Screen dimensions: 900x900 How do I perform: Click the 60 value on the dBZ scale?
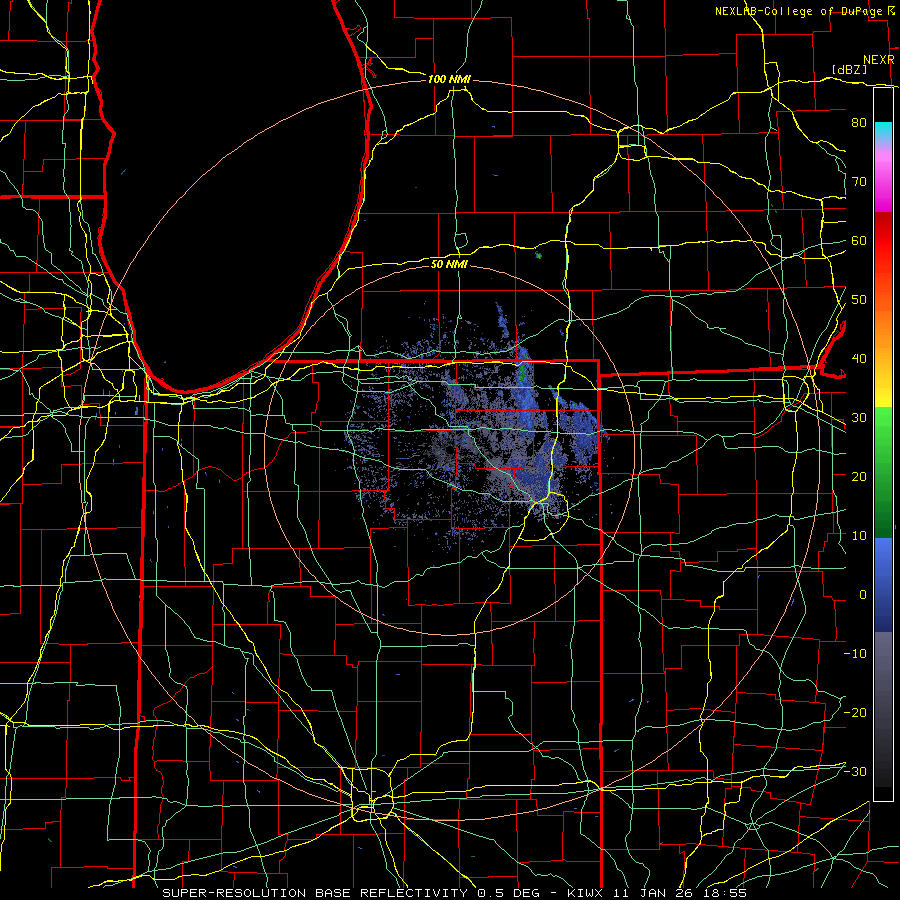[x=859, y=240]
